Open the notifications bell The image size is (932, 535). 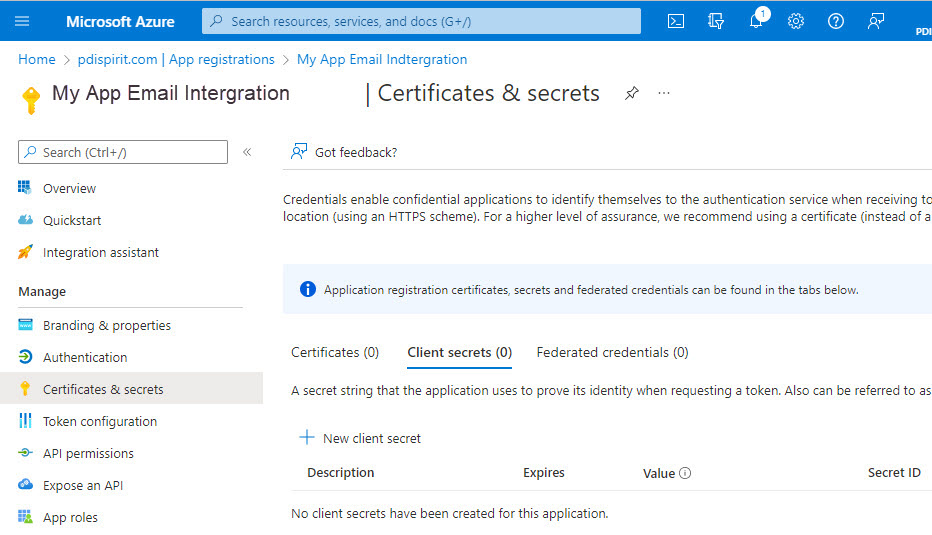coord(757,20)
